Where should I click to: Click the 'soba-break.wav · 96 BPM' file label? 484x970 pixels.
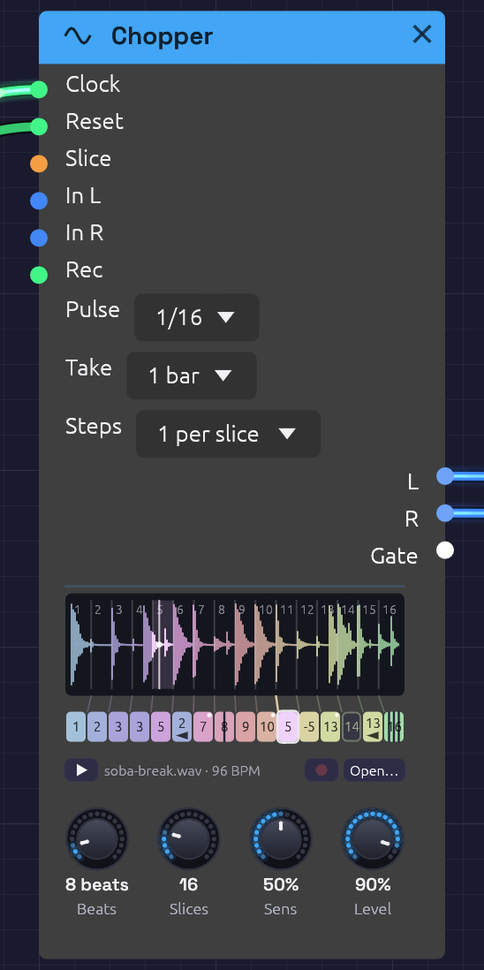tap(182, 771)
